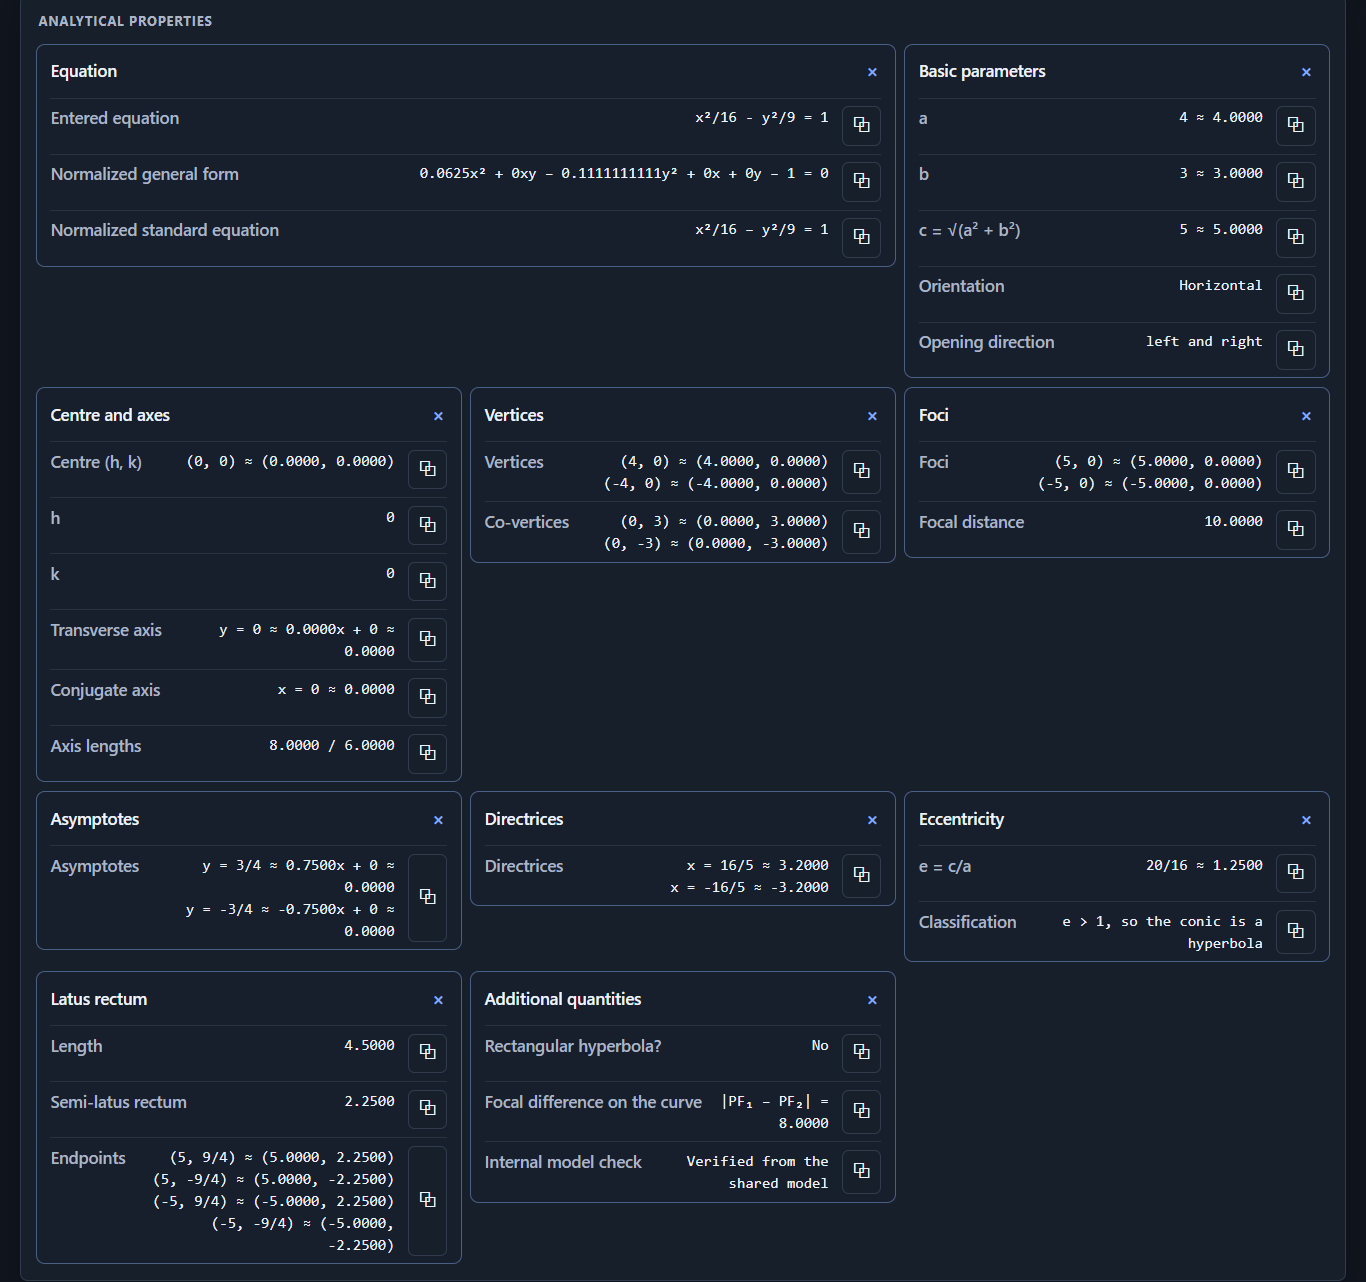Close the Foci card
This screenshot has width=1366, height=1282.
point(1306,416)
